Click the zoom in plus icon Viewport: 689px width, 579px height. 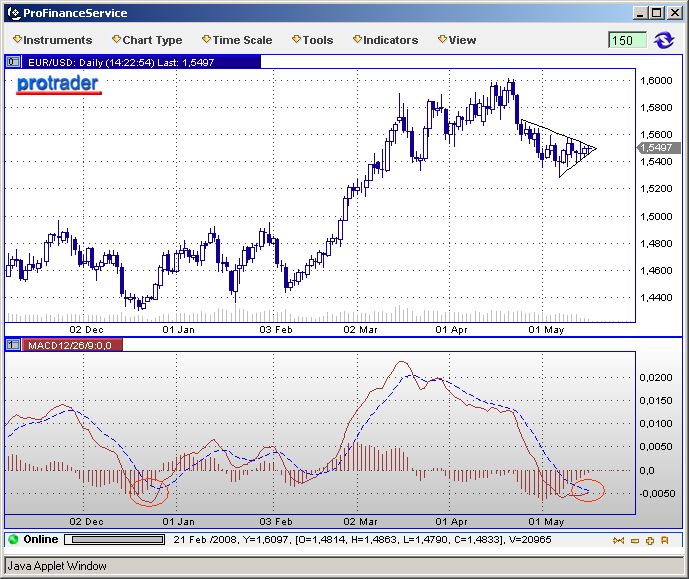650,541
